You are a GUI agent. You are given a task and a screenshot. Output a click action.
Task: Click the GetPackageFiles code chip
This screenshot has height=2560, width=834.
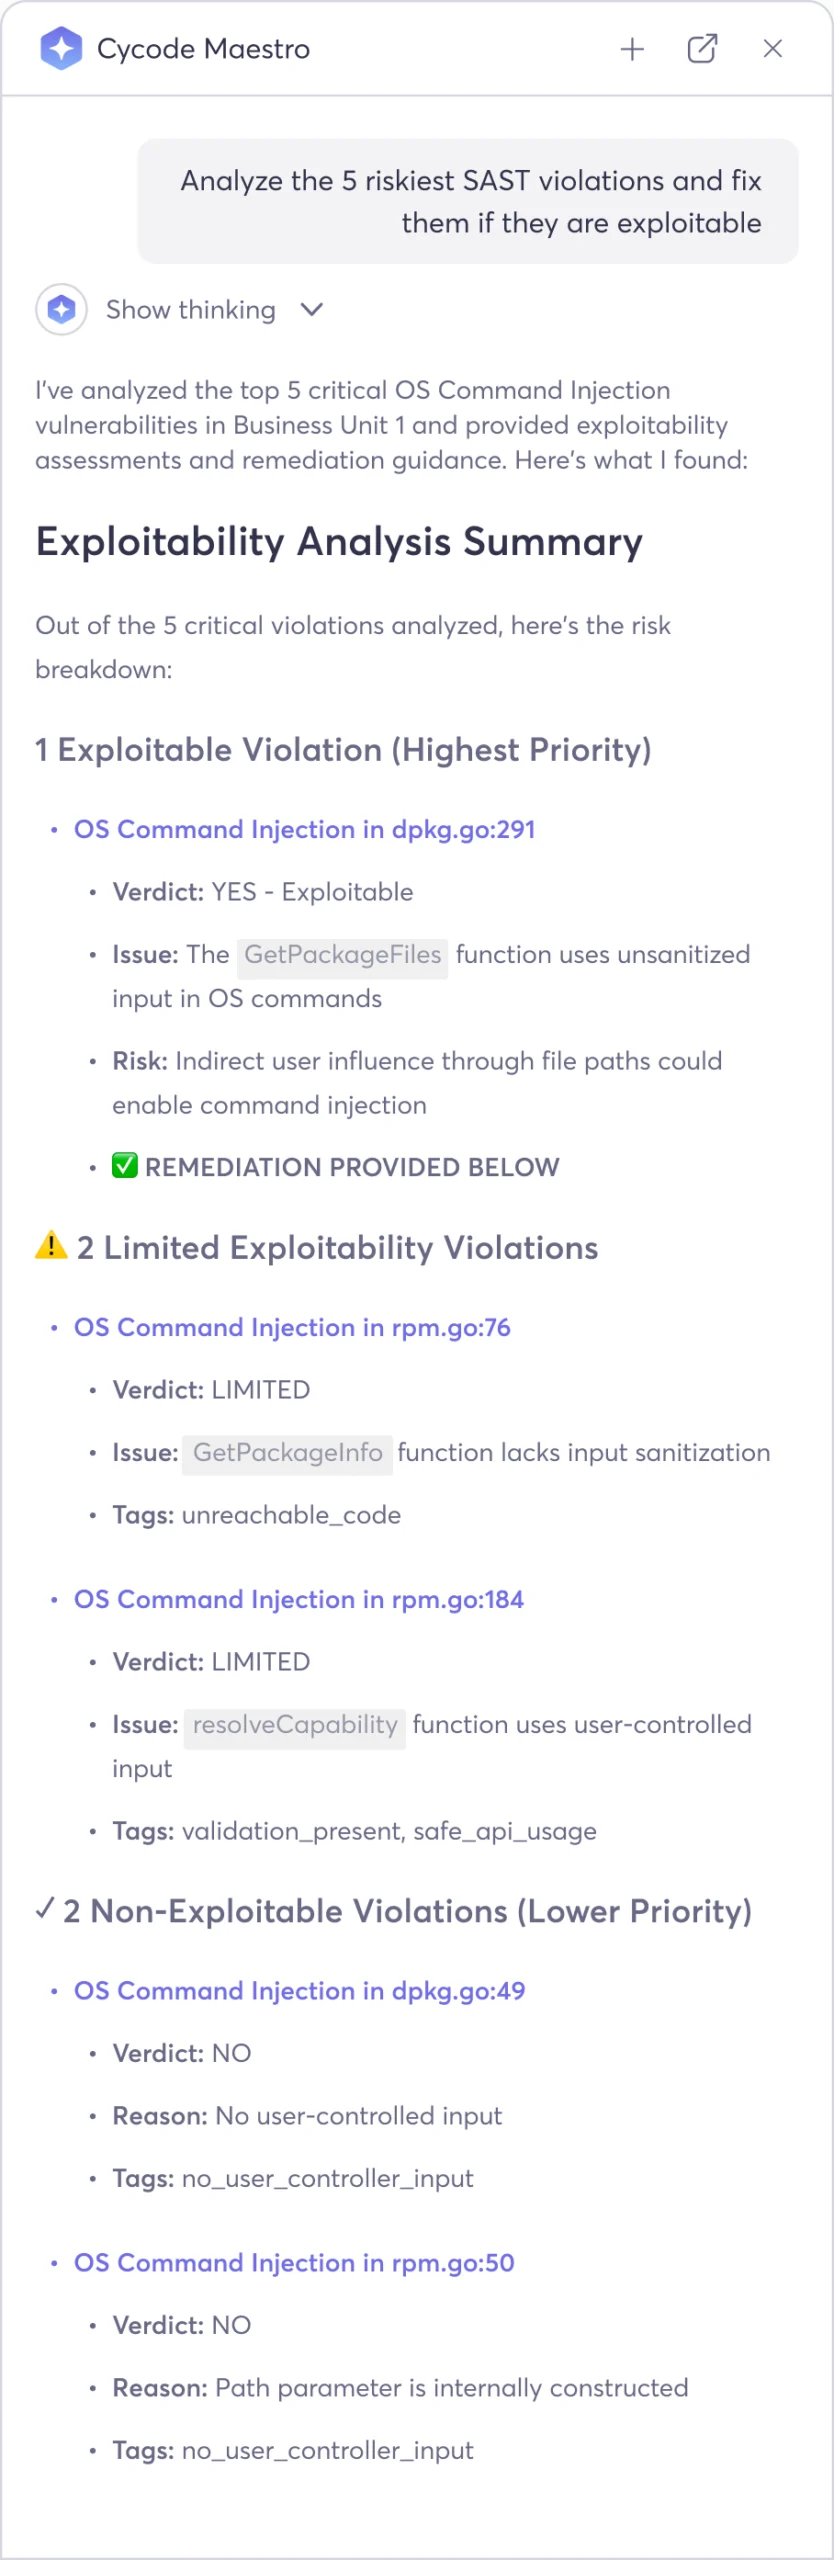tap(342, 955)
